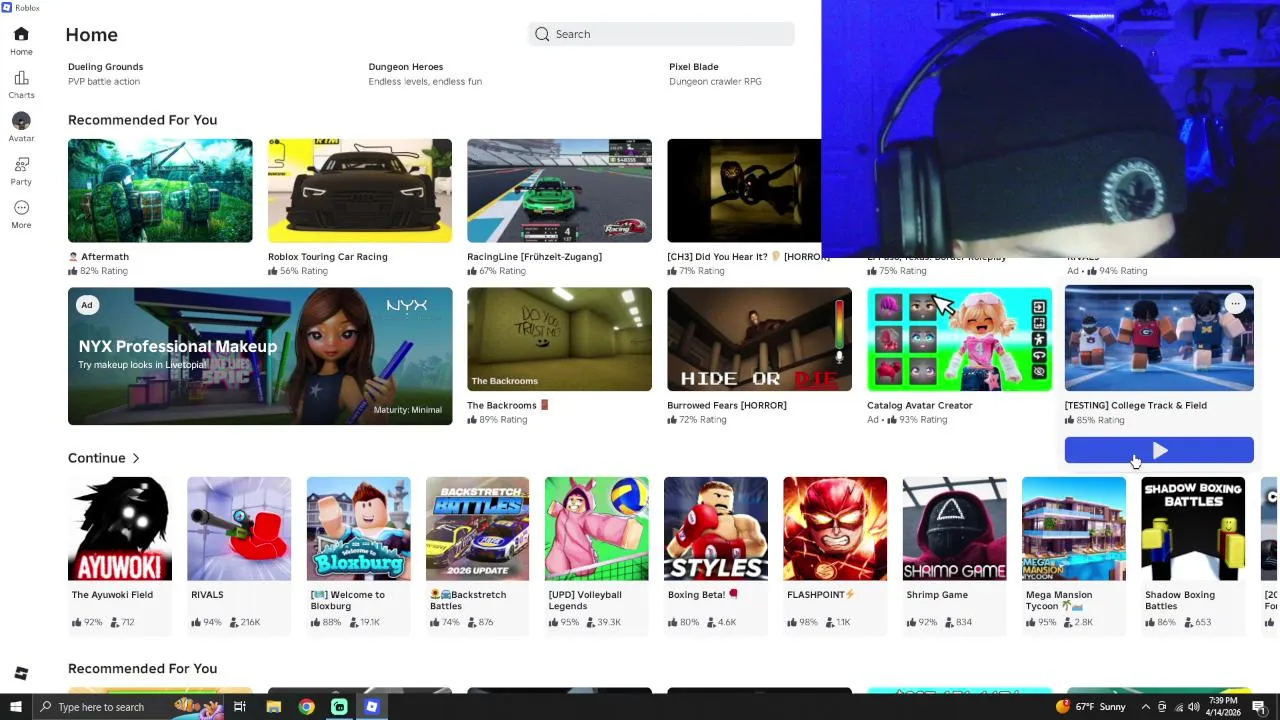The height and width of the screenshot is (720, 1280).
Task: Expand the Continue section arrow
Action: point(136,458)
